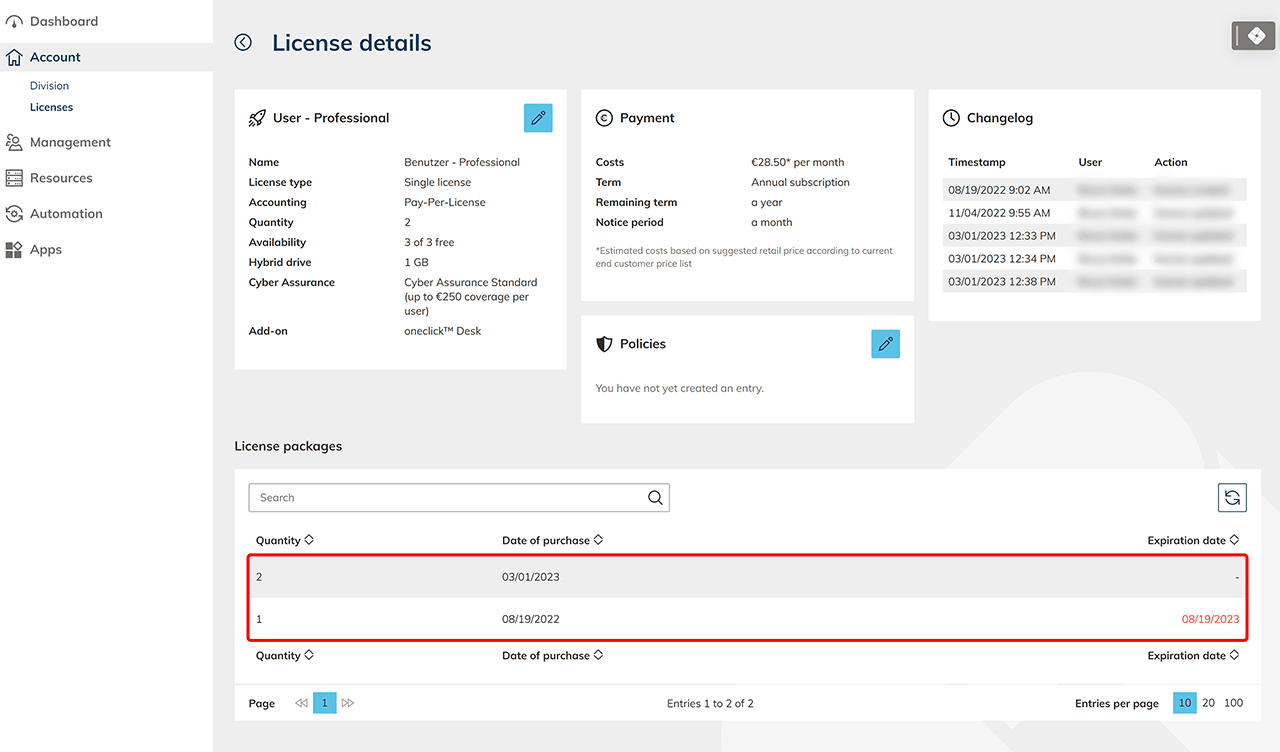The image size is (1280, 752).
Task: Set entries per page to 100
Action: click(1234, 703)
